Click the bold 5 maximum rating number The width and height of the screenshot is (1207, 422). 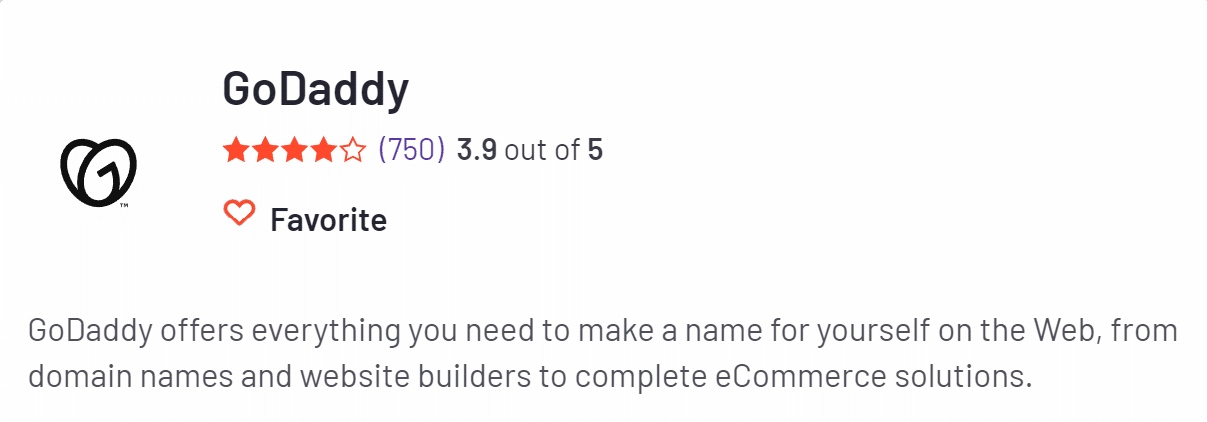point(595,150)
